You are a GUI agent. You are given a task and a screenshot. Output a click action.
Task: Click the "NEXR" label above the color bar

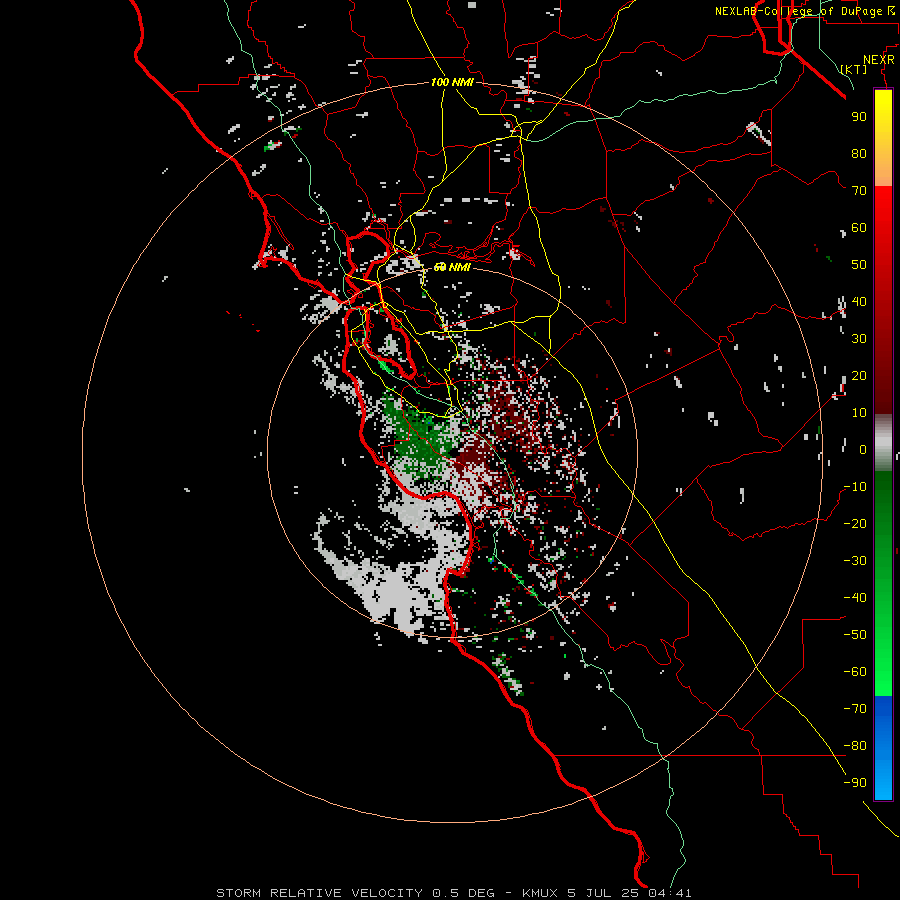tap(879, 60)
